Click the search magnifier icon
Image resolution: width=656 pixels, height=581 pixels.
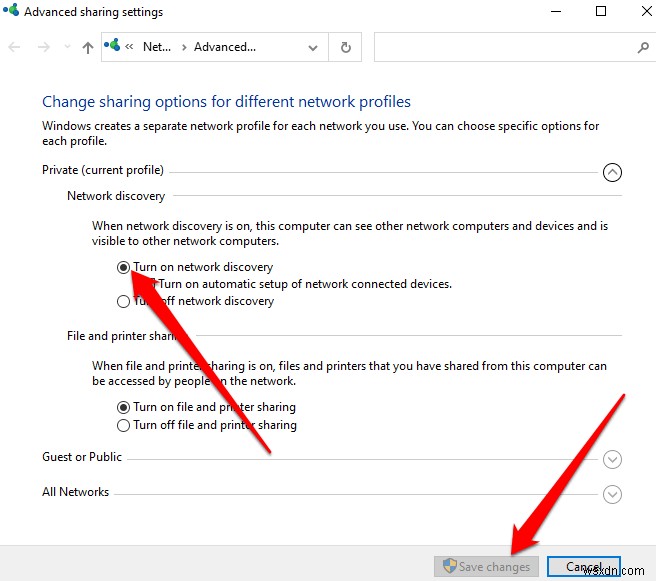pyautogui.click(x=643, y=47)
